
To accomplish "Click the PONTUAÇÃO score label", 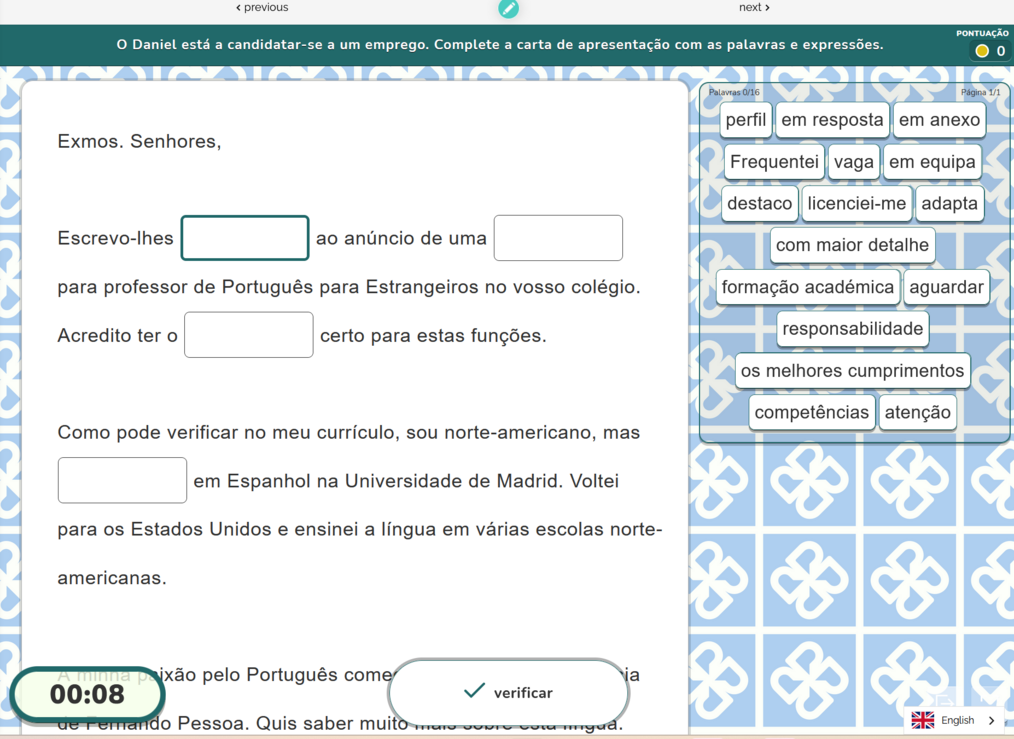I will coord(982,34).
